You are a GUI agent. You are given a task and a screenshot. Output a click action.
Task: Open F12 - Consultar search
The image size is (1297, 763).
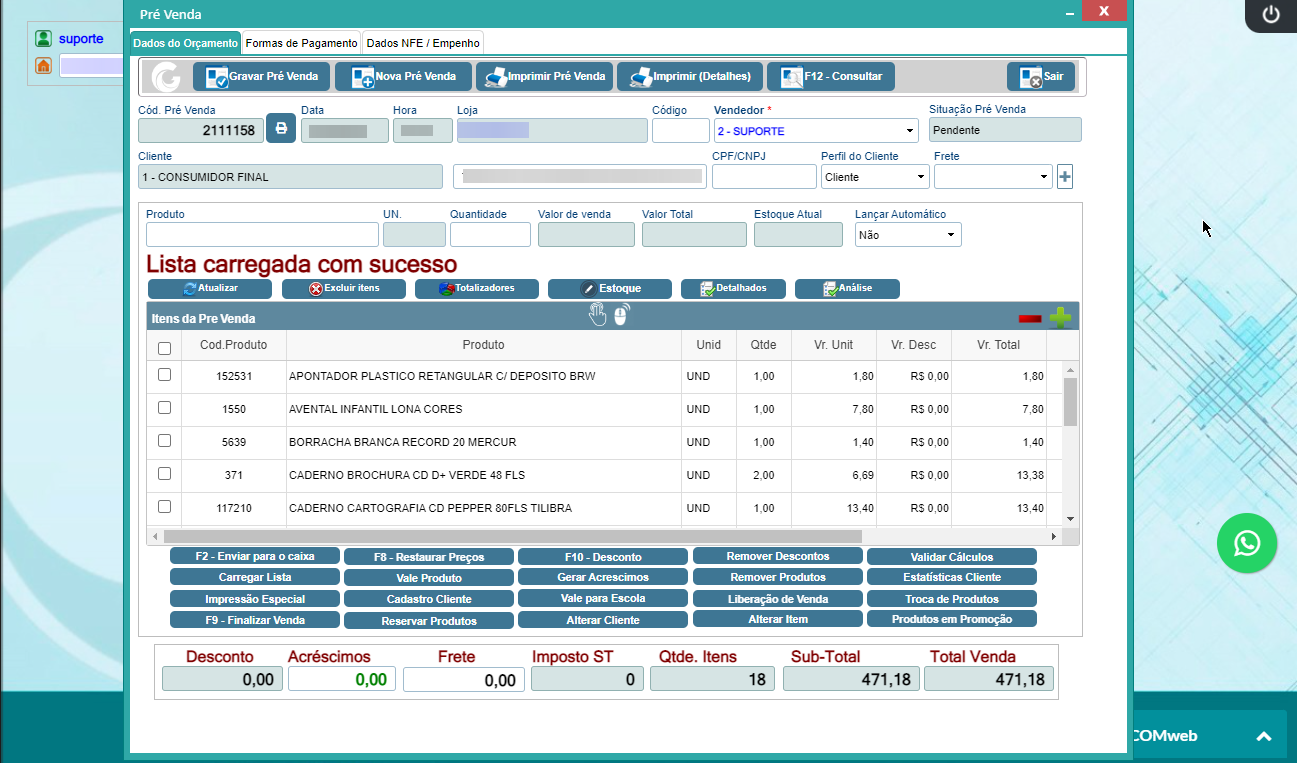831,77
